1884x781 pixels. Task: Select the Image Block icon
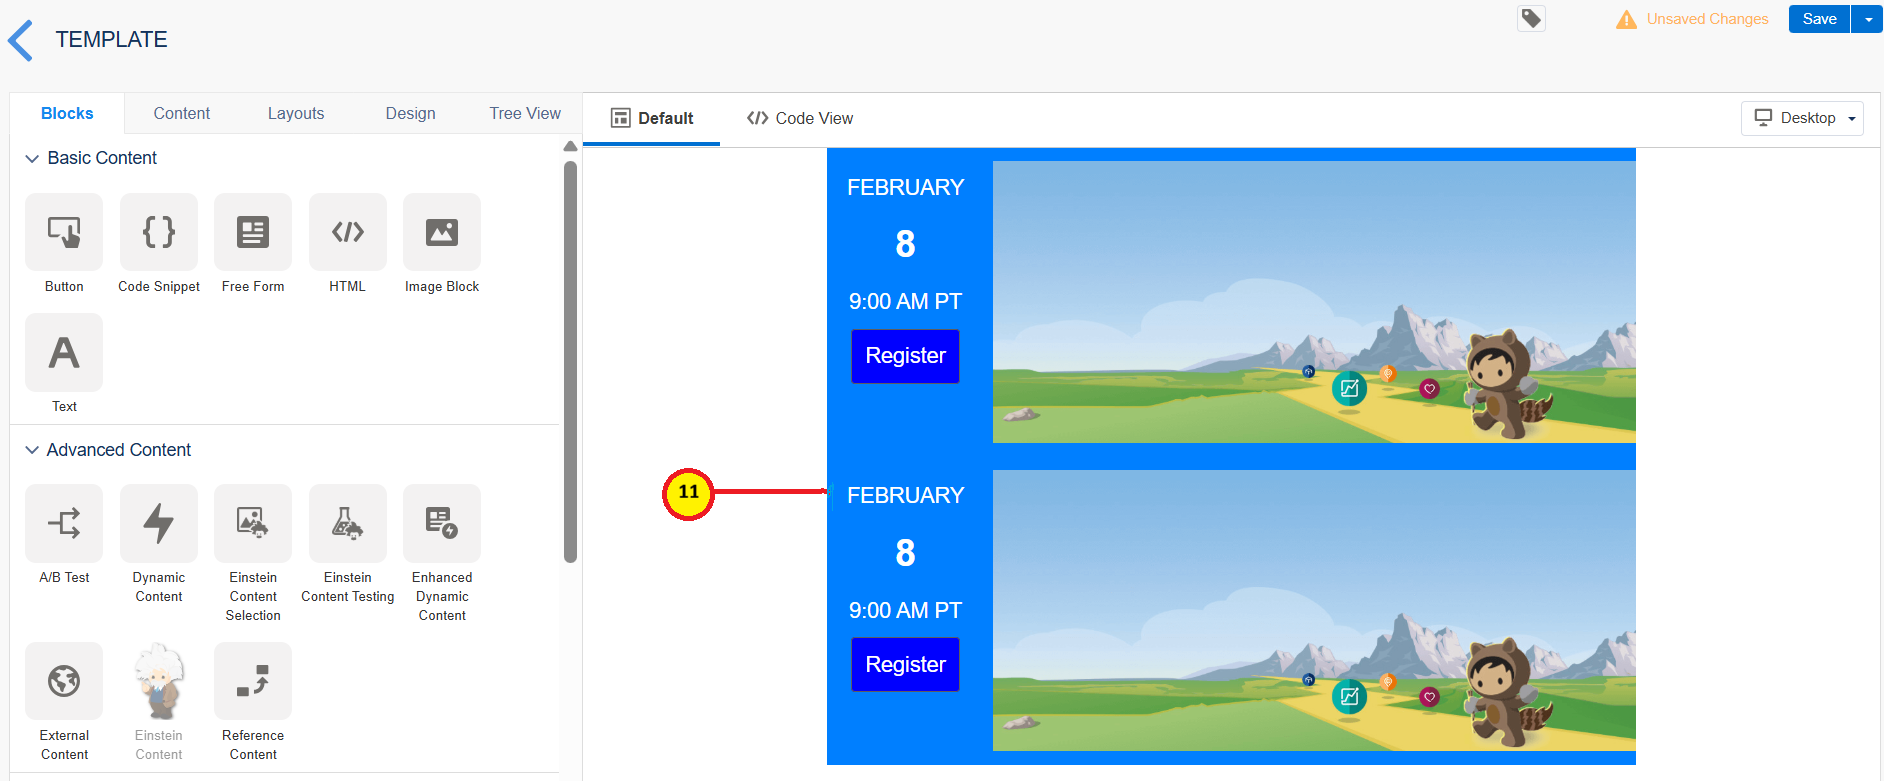click(x=442, y=232)
